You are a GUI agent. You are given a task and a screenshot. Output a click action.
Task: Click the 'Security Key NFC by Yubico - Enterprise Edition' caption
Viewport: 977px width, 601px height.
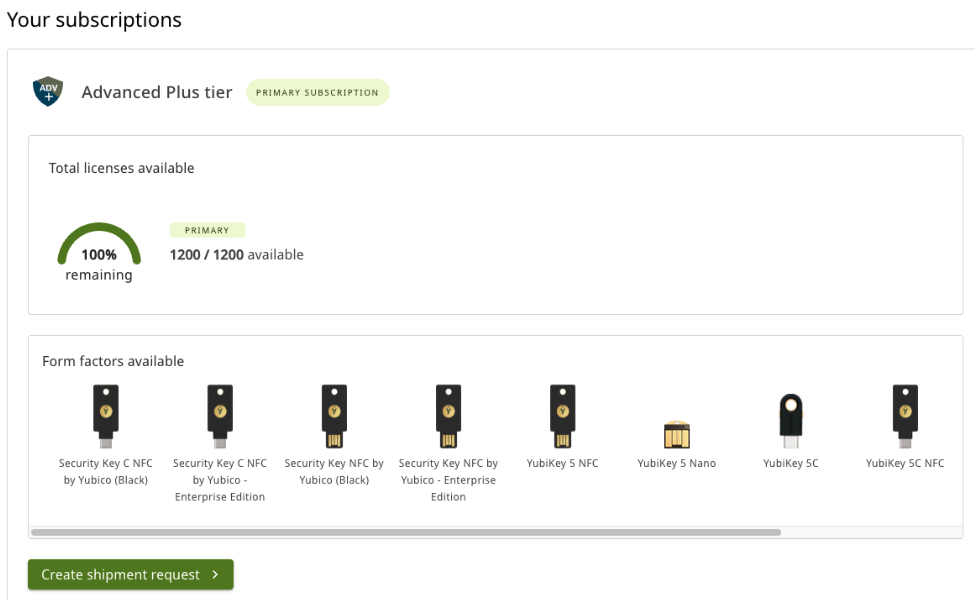pos(448,480)
